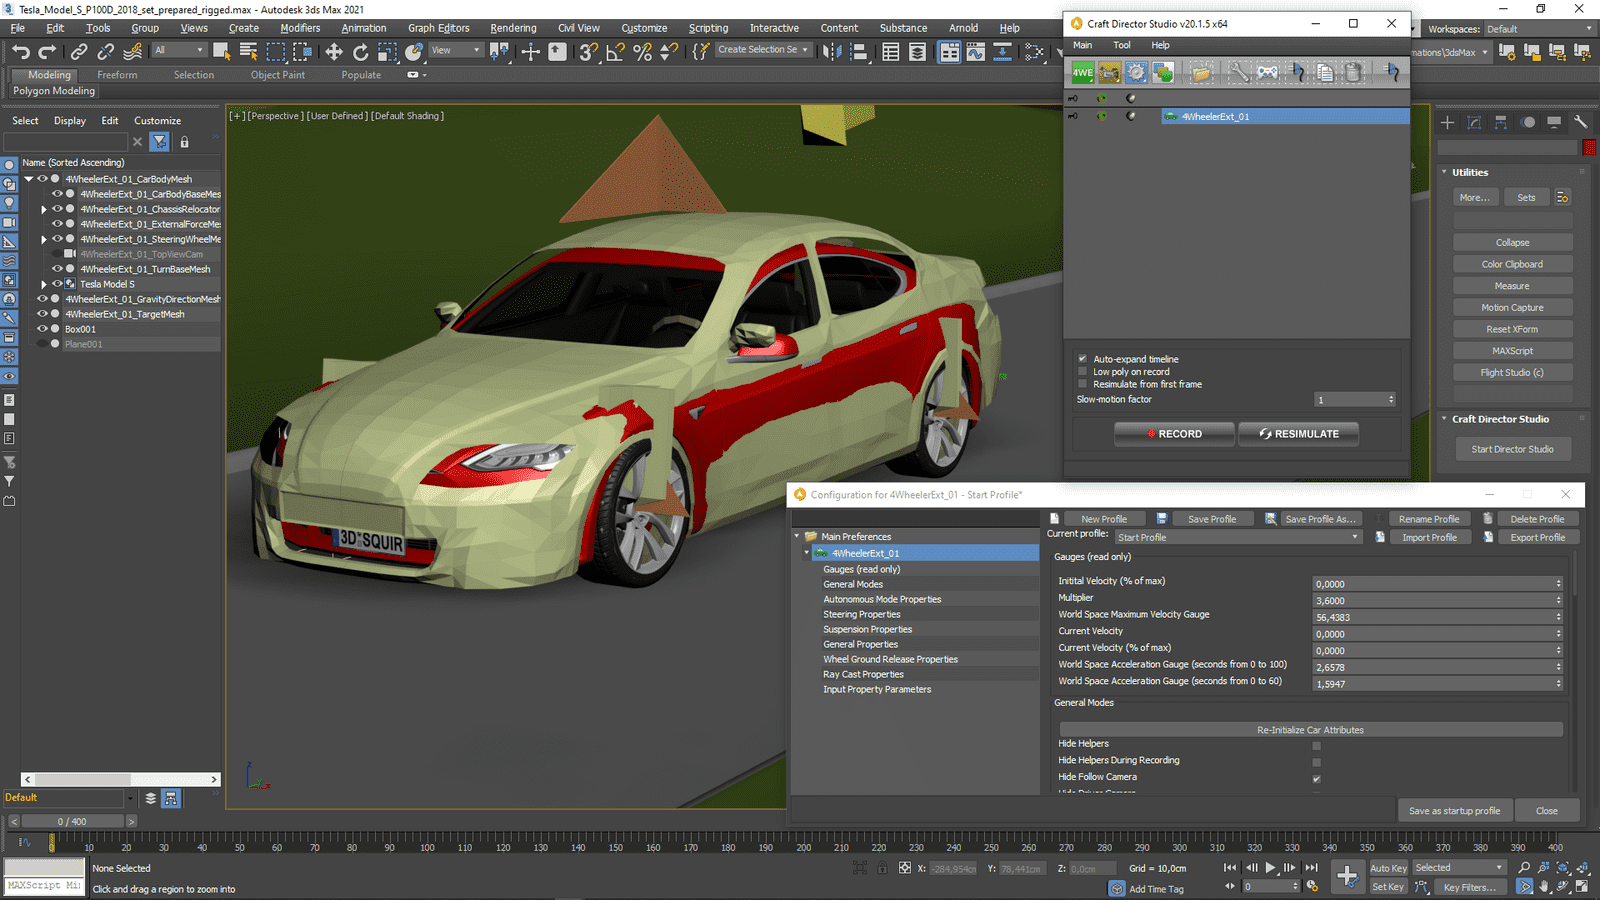Screen dimensions: 1600x900
Task: Click the RECORD button
Action: pos(1174,434)
